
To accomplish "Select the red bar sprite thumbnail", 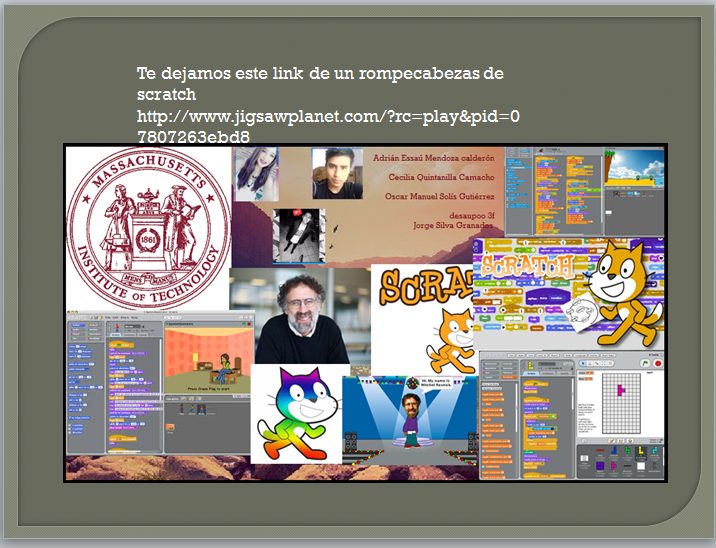I will click(x=600, y=451).
